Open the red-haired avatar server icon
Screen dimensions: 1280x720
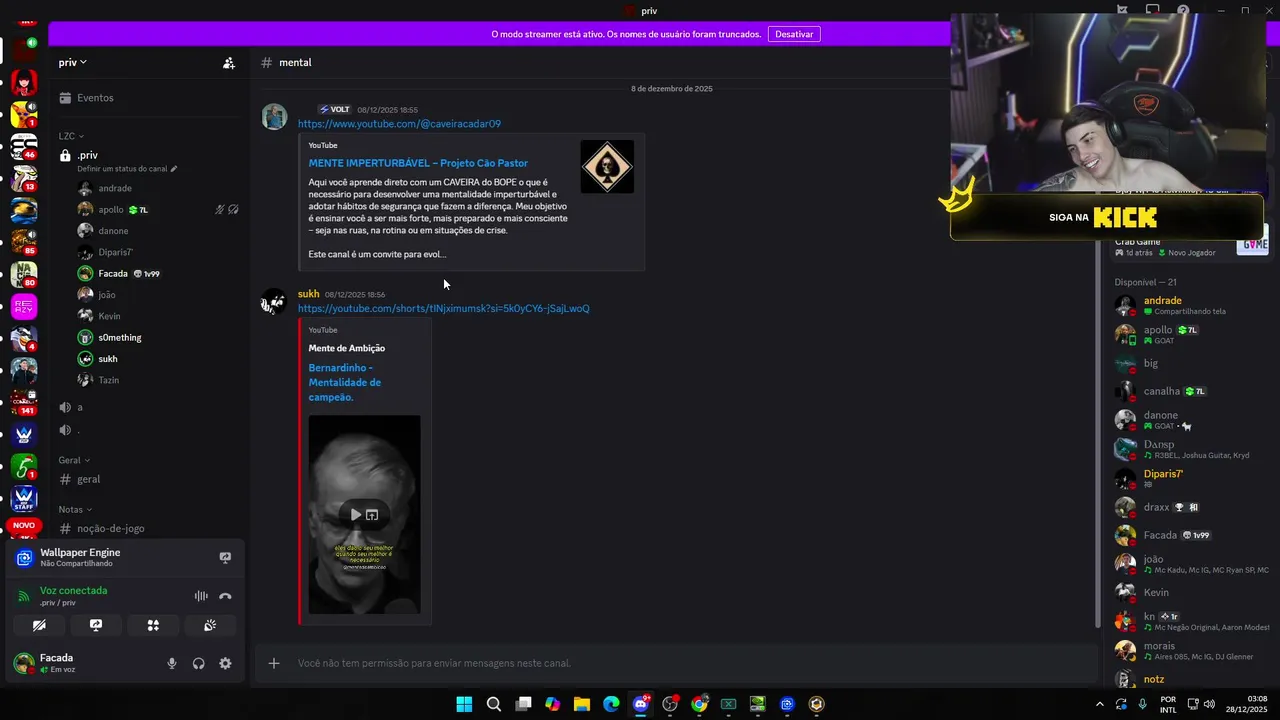24,82
